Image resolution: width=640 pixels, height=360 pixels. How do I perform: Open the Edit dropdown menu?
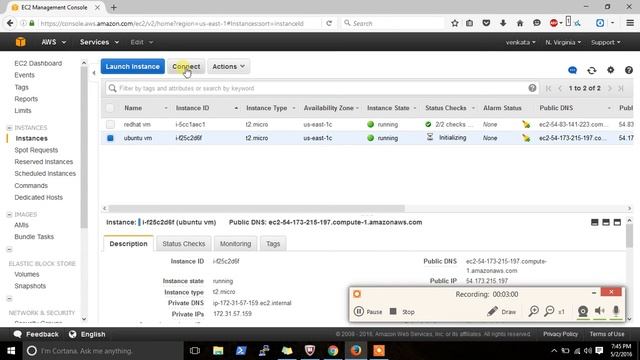[142, 42]
